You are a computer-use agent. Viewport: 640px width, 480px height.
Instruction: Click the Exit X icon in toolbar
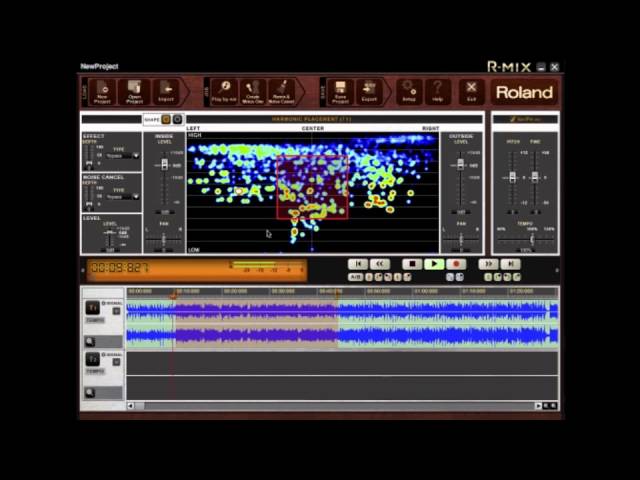(x=471, y=92)
